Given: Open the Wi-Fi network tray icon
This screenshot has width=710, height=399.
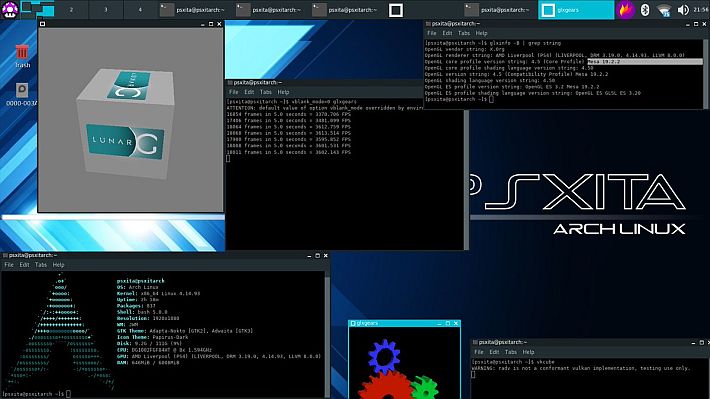Looking at the screenshot, I should click(x=664, y=10).
